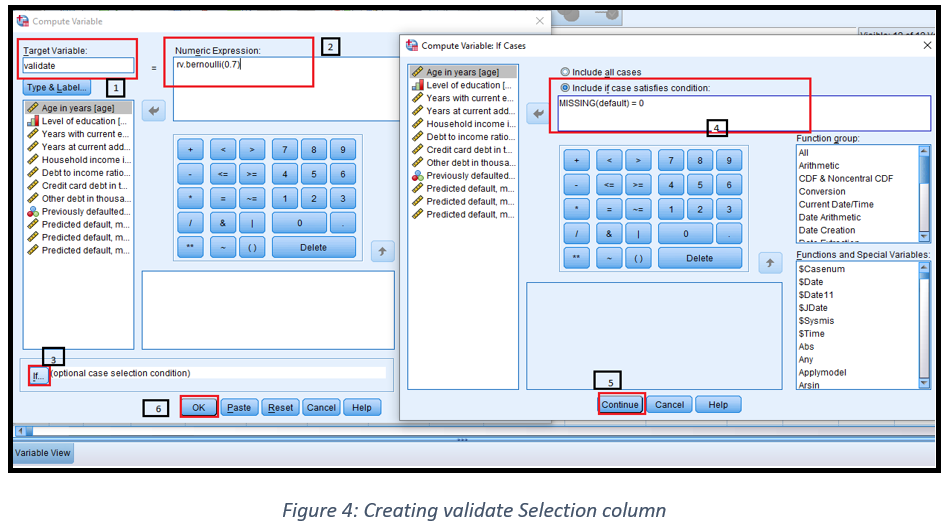
Task: Click the up arrow beside the If Cases Delete key
Action: 768,263
